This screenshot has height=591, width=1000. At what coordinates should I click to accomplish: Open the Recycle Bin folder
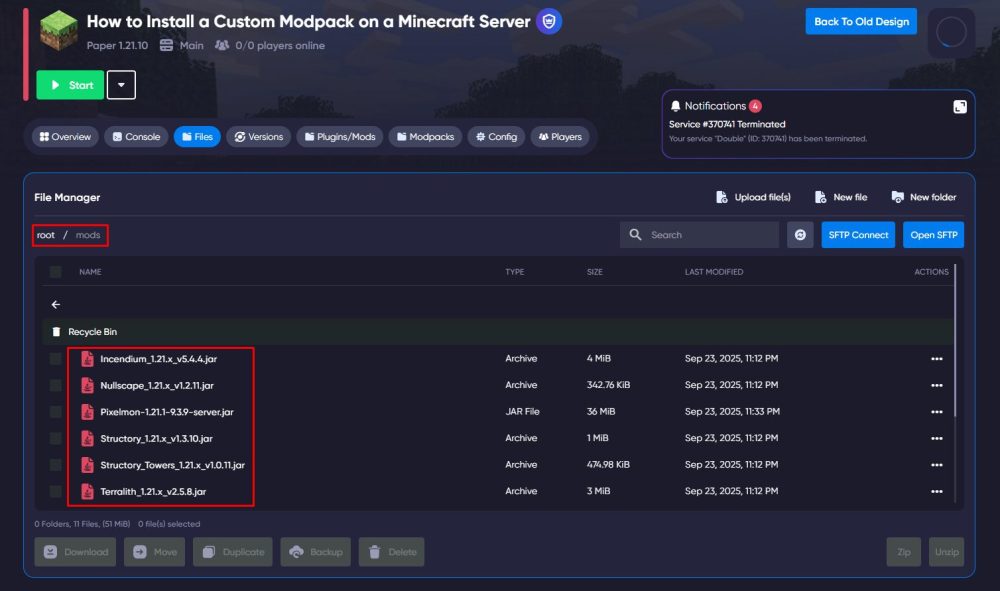point(92,332)
